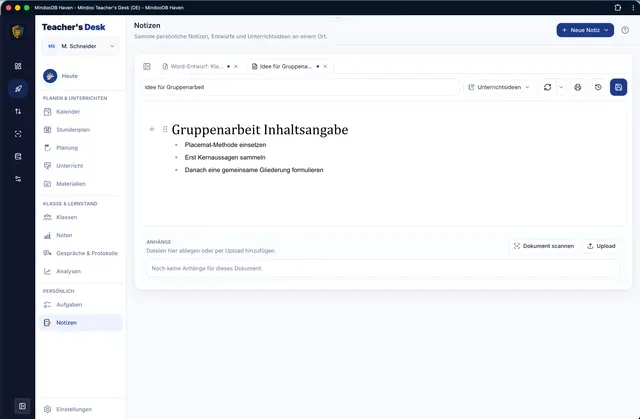
Task: Toggle sidebar panel icon at rail bottom
Action: point(22,406)
